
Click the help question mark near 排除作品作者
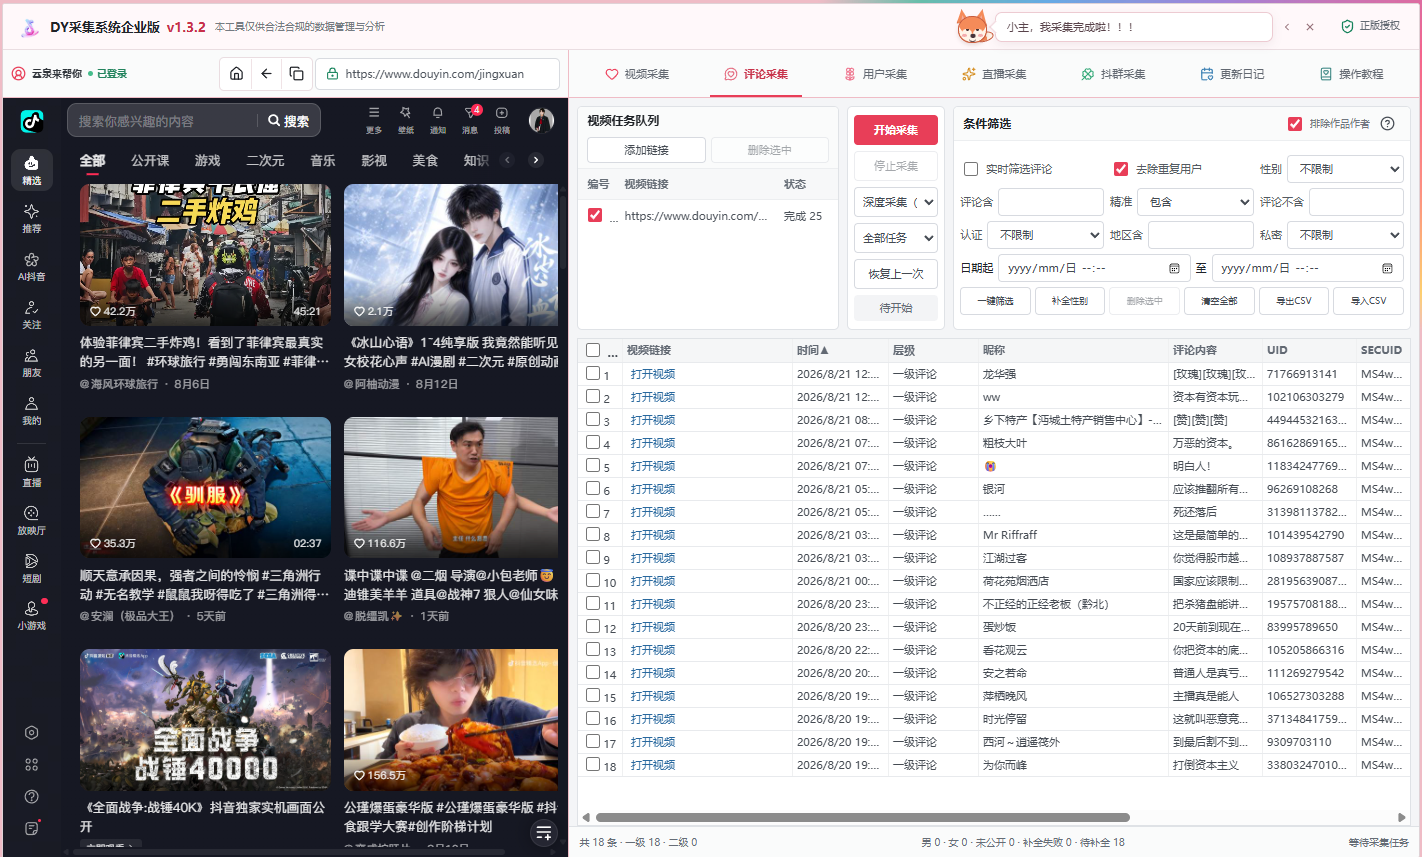tap(1387, 124)
